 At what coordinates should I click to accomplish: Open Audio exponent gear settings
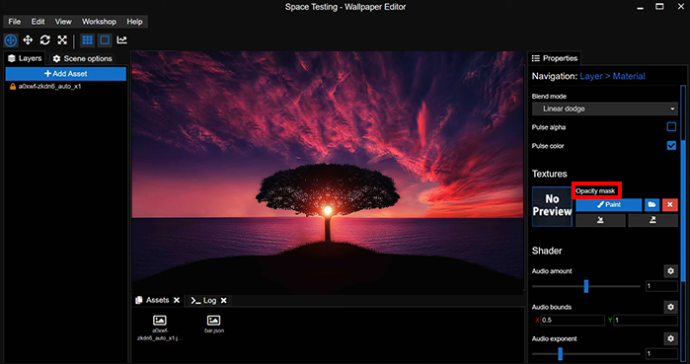point(671,338)
